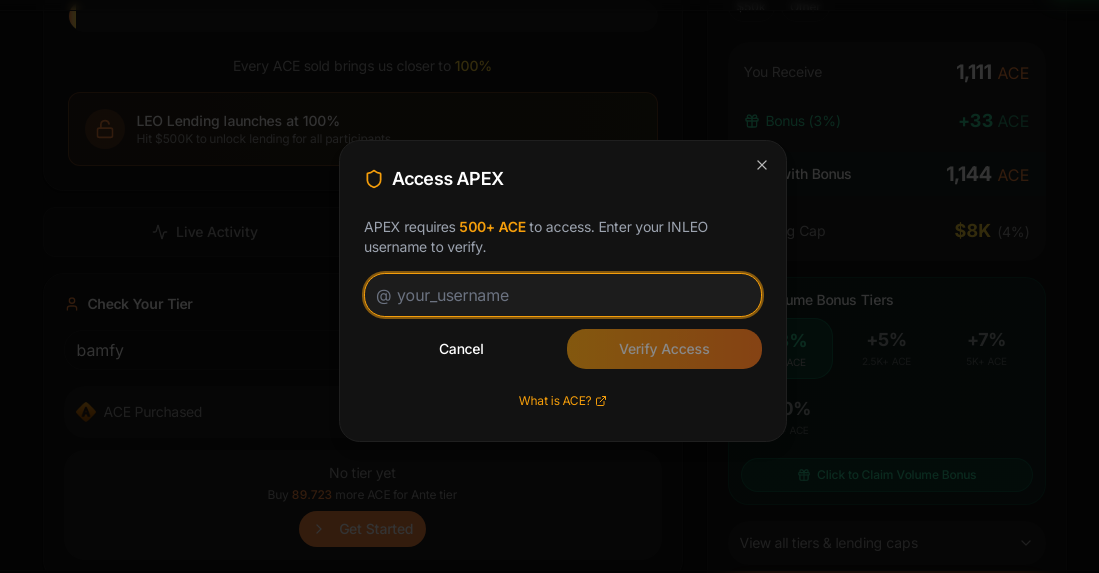Switch to the Live Activity tab
Image resolution: width=1099 pixels, height=573 pixels.
[206, 232]
